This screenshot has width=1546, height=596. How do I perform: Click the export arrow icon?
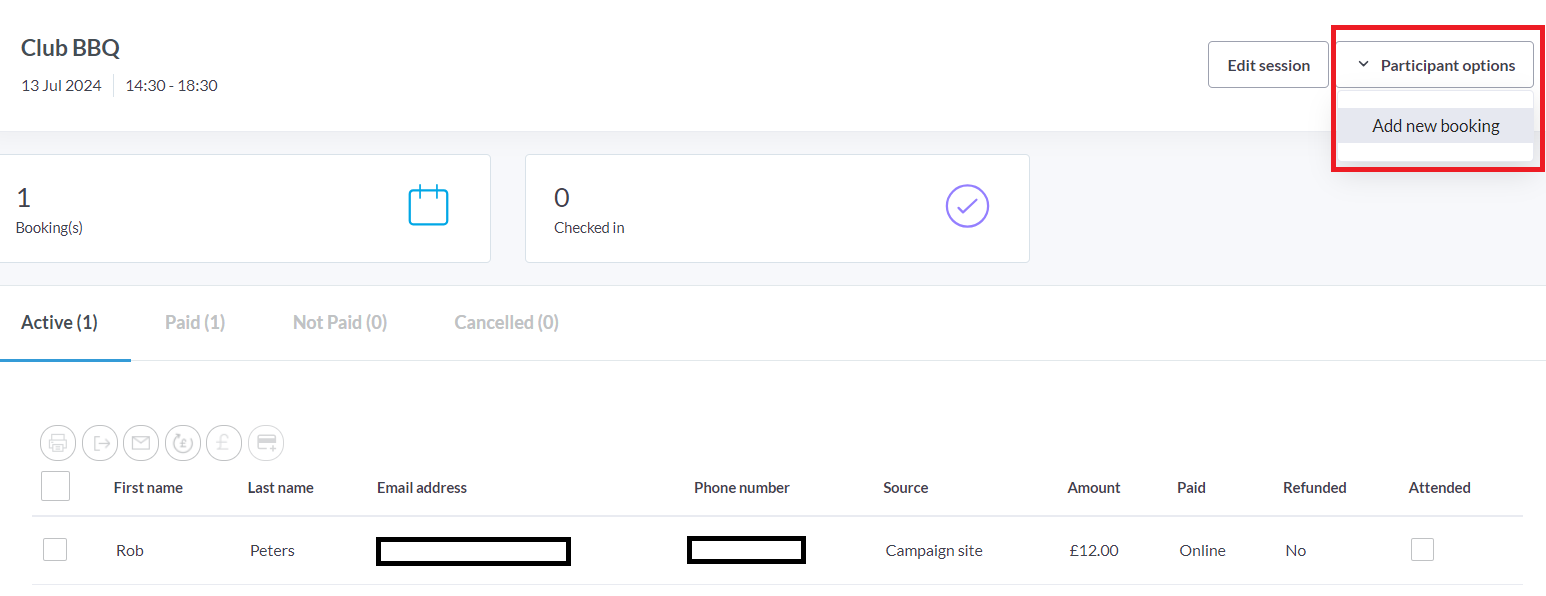[100, 443]
